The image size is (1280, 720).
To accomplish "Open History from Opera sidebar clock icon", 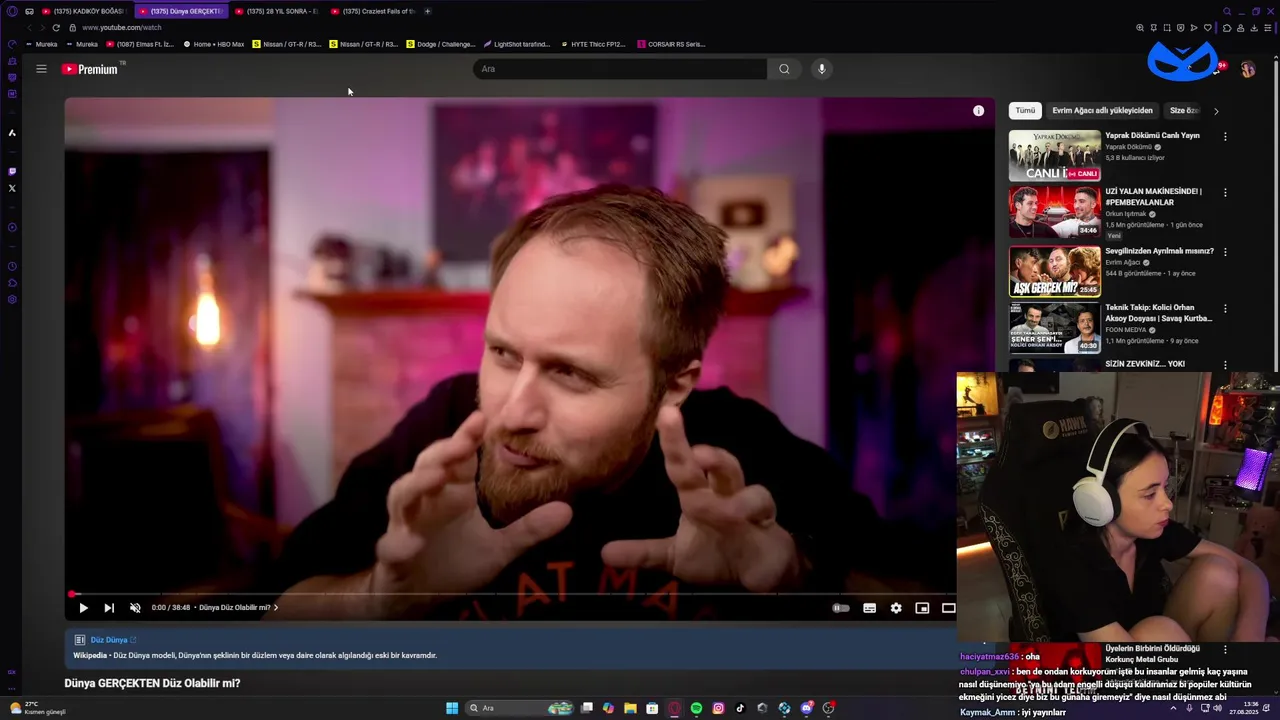I will tap(12, 267).
